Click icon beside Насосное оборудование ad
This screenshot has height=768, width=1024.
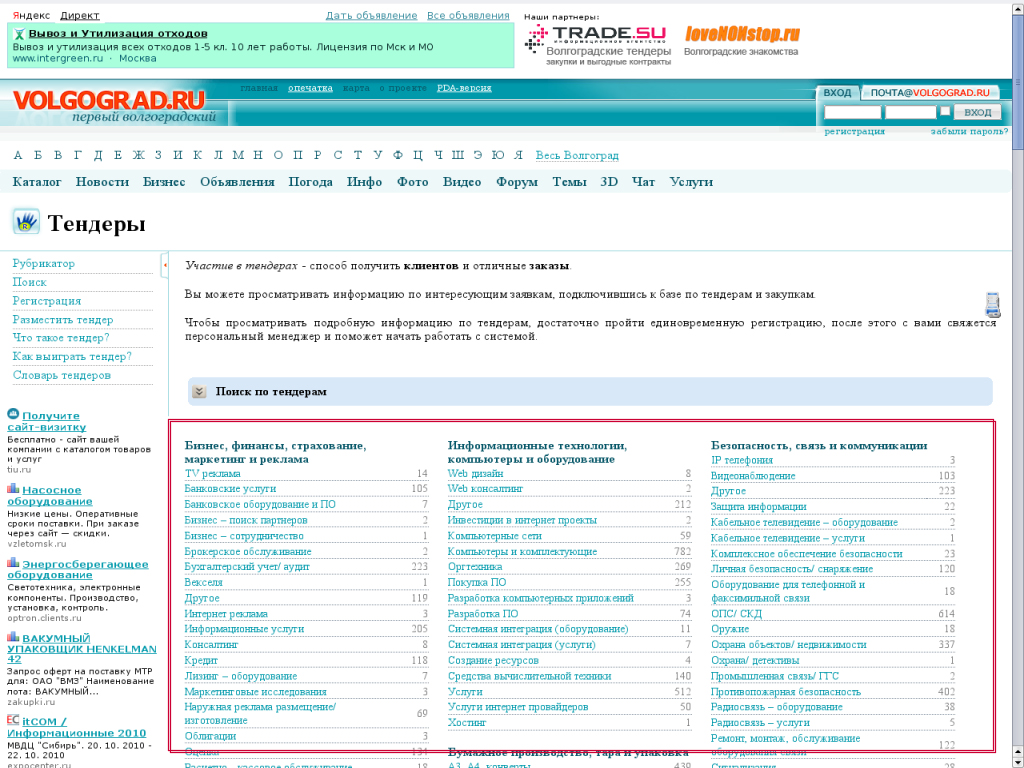(x=13, y=489)
